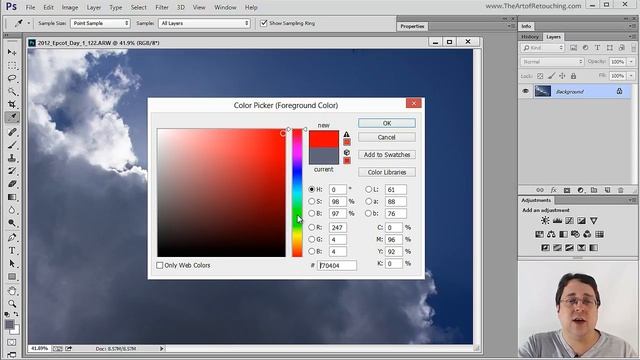Image resolution: width=640 pixels, height=360 pixels.
Task: Click the Background layer thumbnail
Action: [x=543, y=91]
